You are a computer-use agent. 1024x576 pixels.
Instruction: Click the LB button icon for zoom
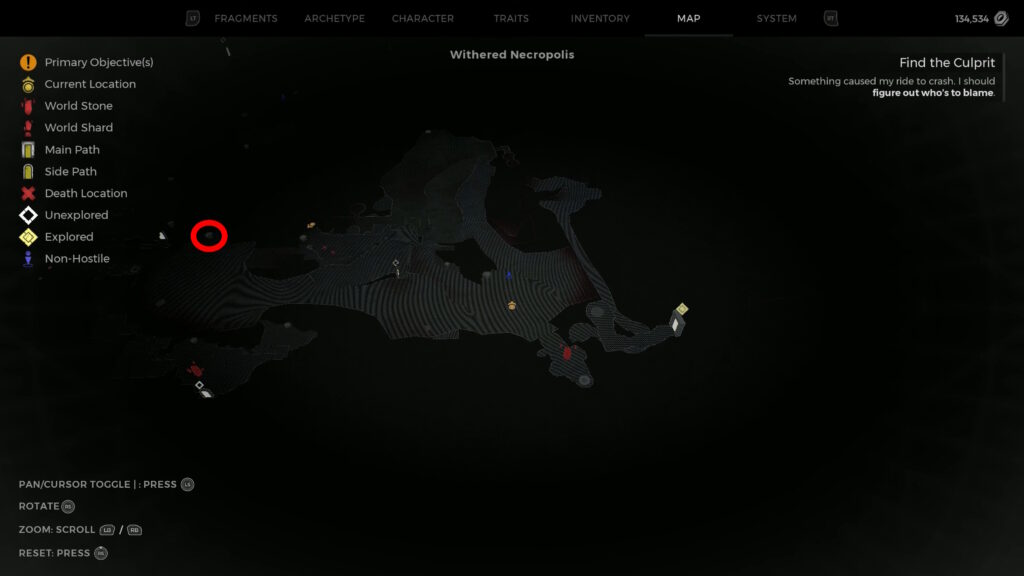tap(107, 530)
